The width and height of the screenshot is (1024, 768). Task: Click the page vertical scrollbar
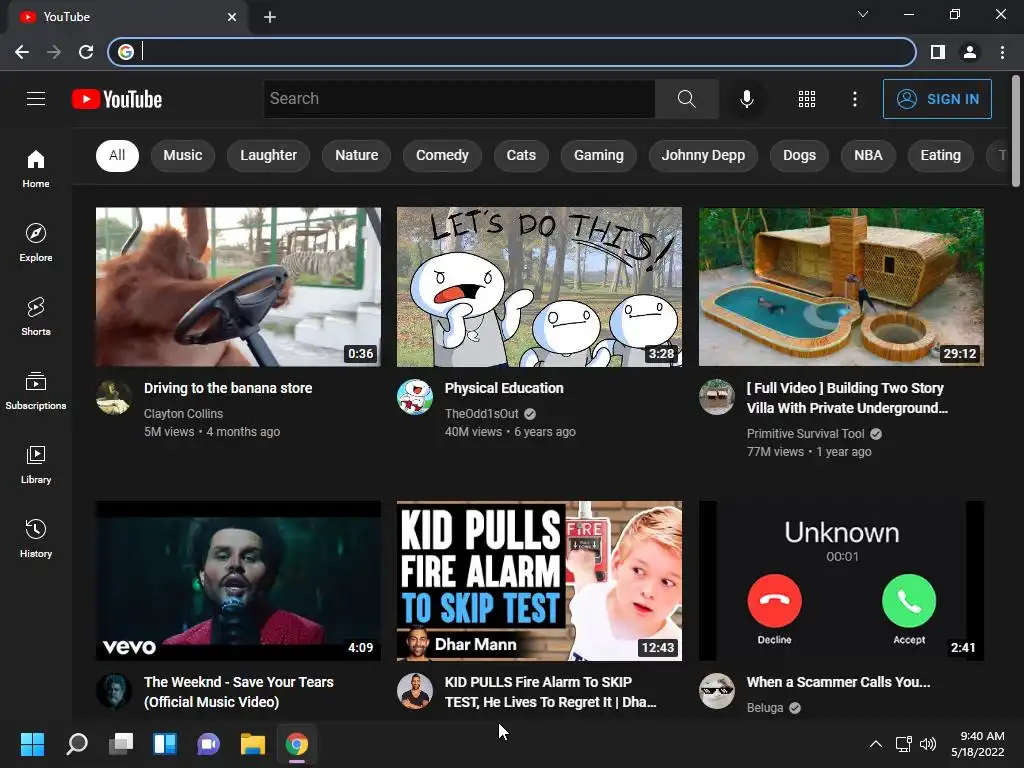(x=1016, y=131)
